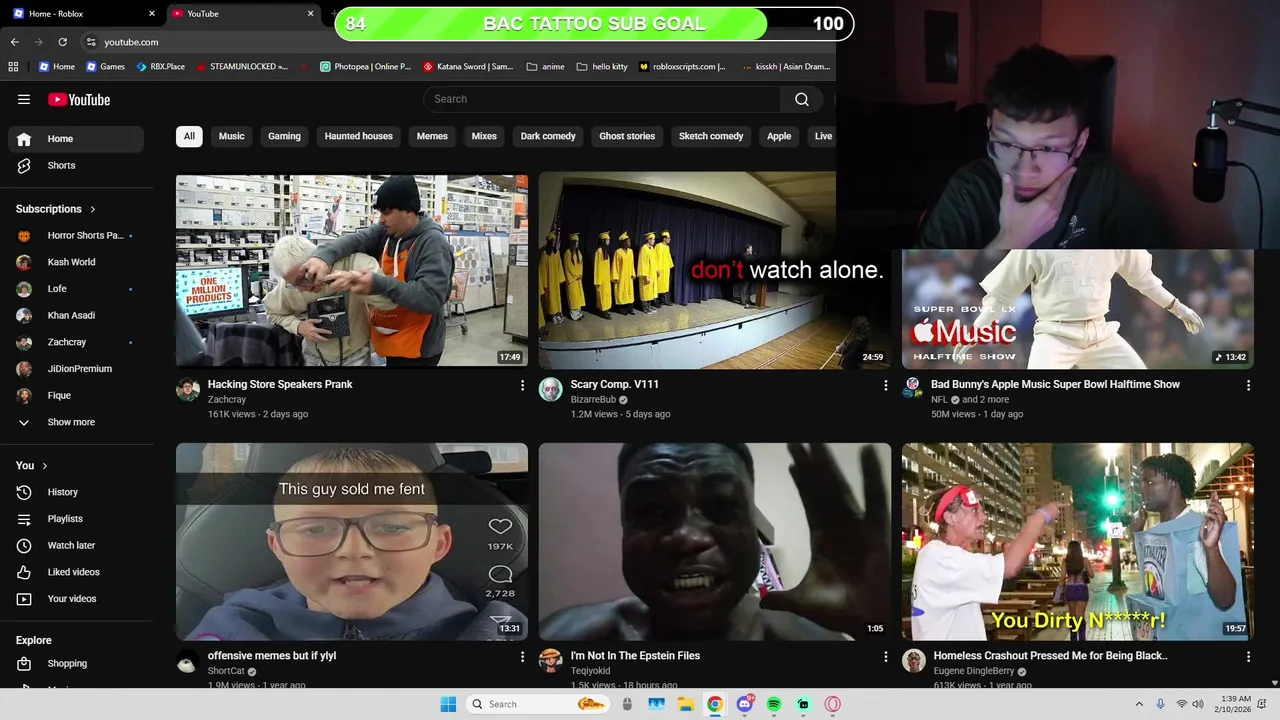
Task: Open Shopping under Explore
Action: pyautogui.click(x=76, y=664)
